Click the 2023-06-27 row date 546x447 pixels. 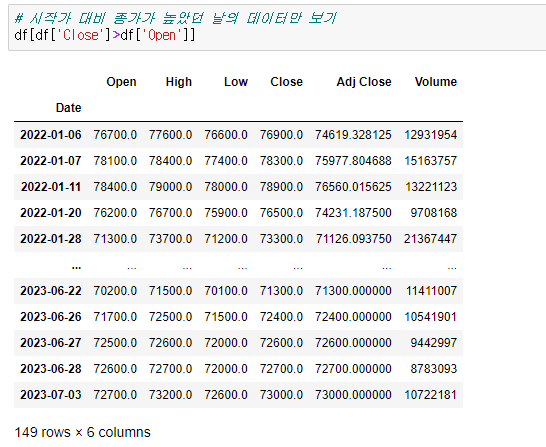51,343
